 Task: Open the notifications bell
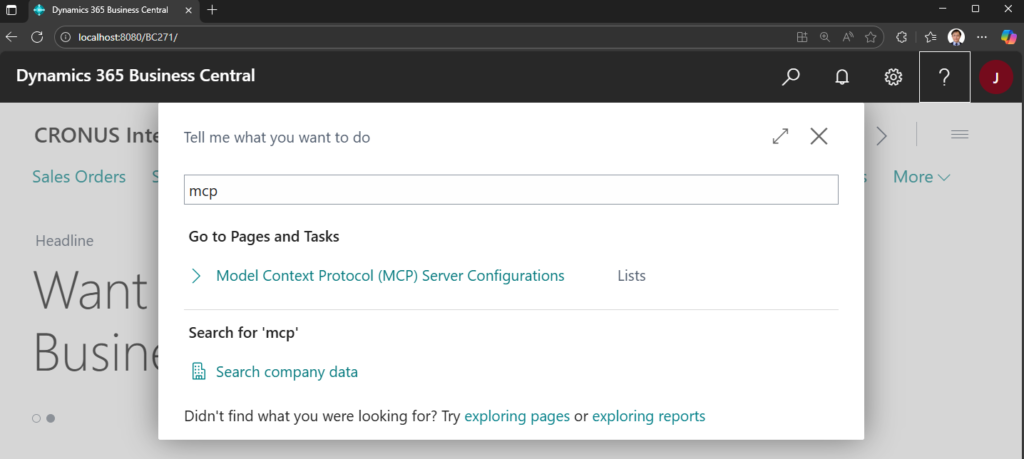[x=842, y=77]
